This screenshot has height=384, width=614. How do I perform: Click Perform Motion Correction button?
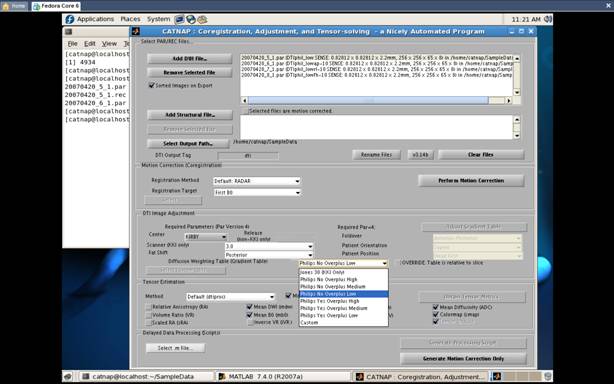pyautogui.click(x=471, y=181)
